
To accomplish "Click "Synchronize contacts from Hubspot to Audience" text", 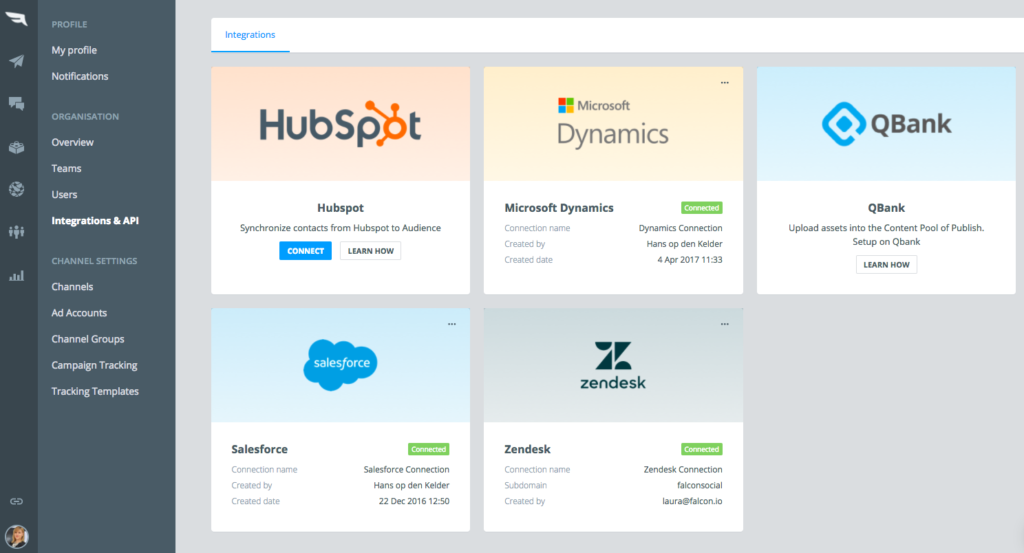I will (340, 228).
